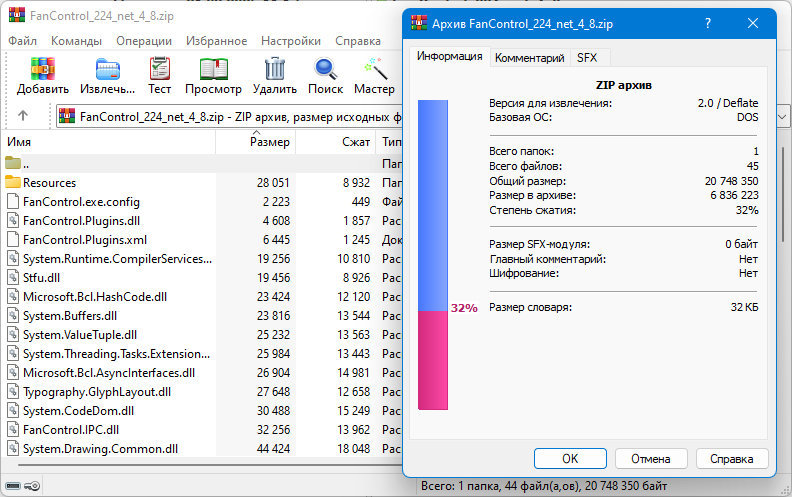Click the 32% compression ratio bar
792x497 pixels.
click(x=433, y=255)
